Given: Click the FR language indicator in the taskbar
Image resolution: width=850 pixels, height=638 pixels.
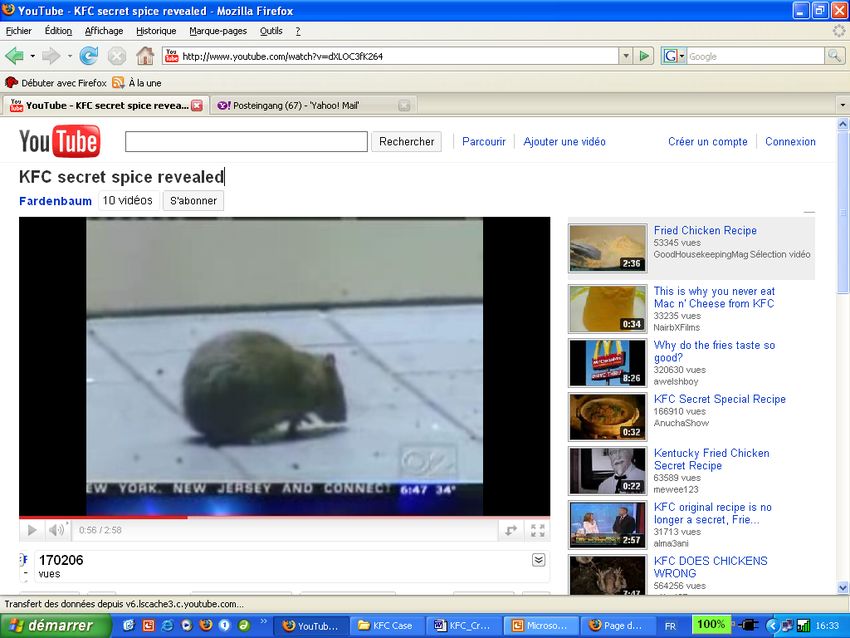Looking at the screenshot, I should pyautogui.click(x=670, y=626).
